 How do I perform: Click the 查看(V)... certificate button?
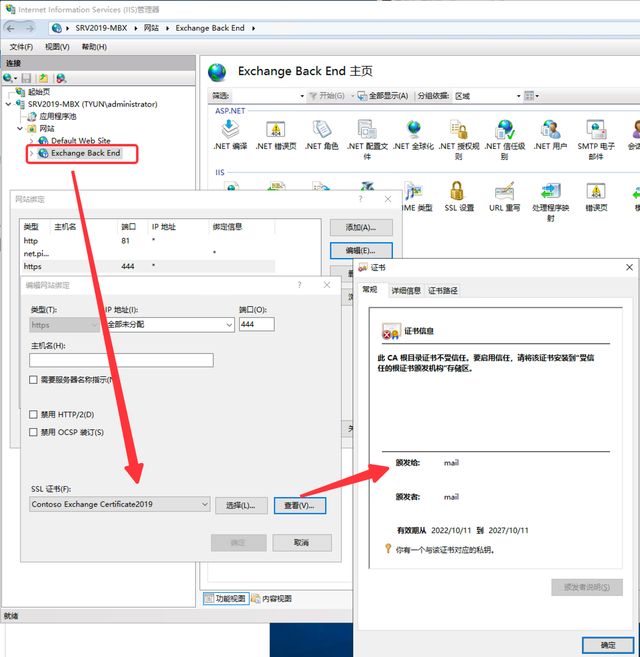299,505
